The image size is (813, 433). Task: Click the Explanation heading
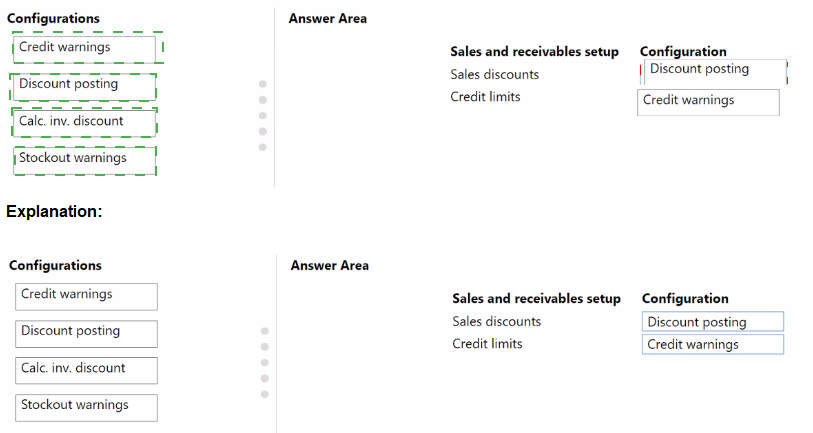click(x=54, y=212)
